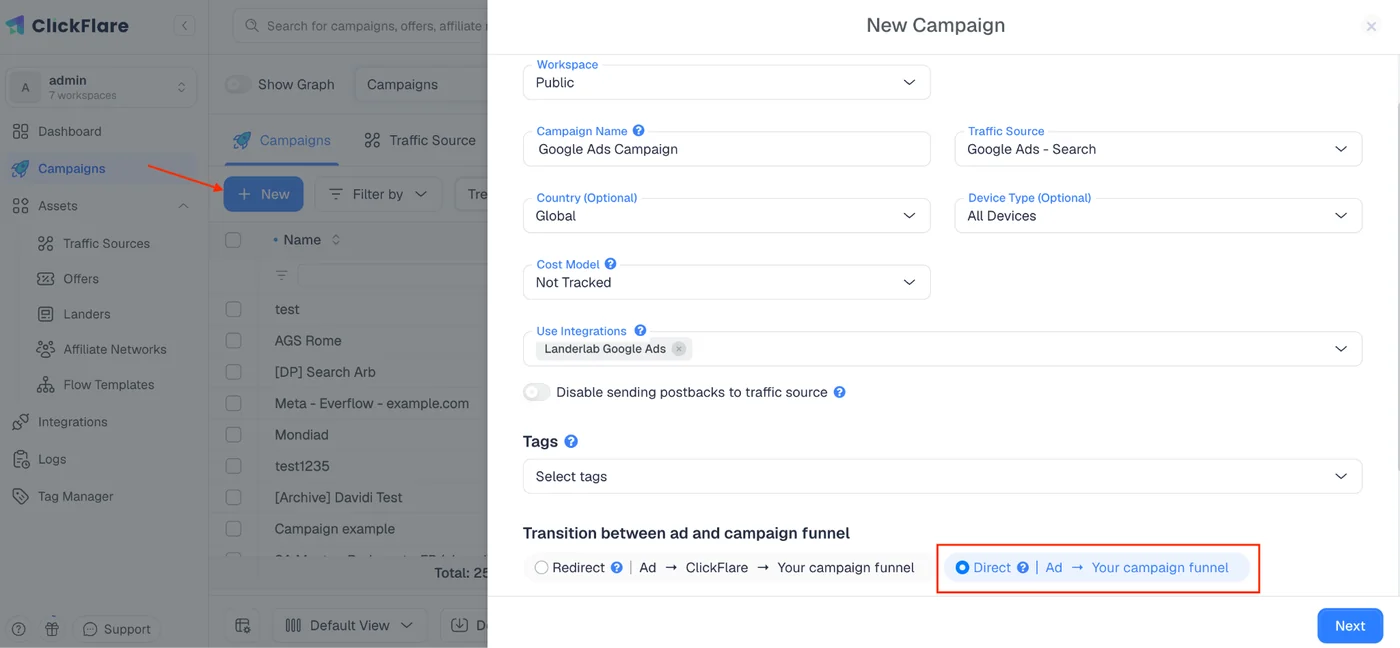Open the Filter by dropdown
The image size is (1400, 648).
[378, 194]
